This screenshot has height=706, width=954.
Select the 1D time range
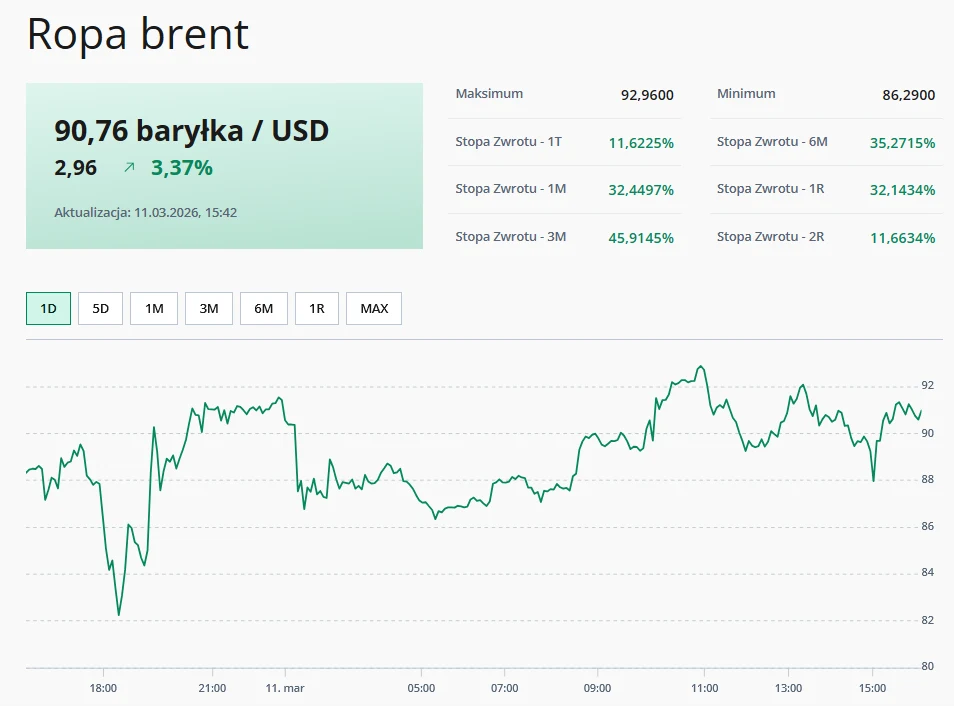point(47,308)
